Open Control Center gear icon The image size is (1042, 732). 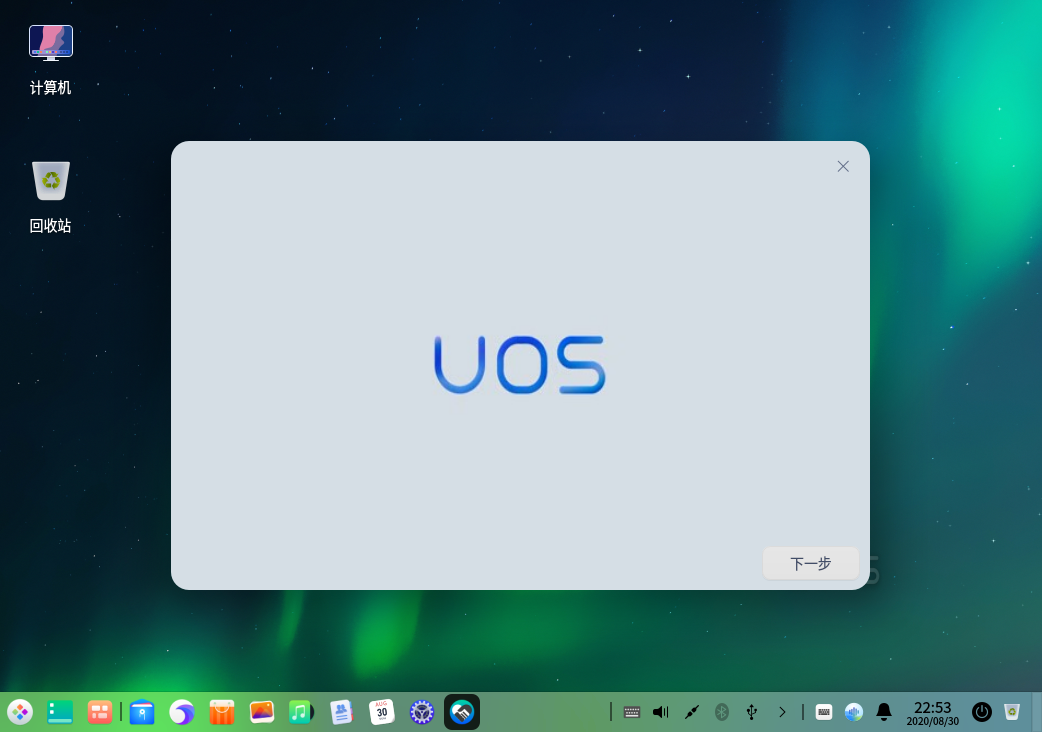421,712
